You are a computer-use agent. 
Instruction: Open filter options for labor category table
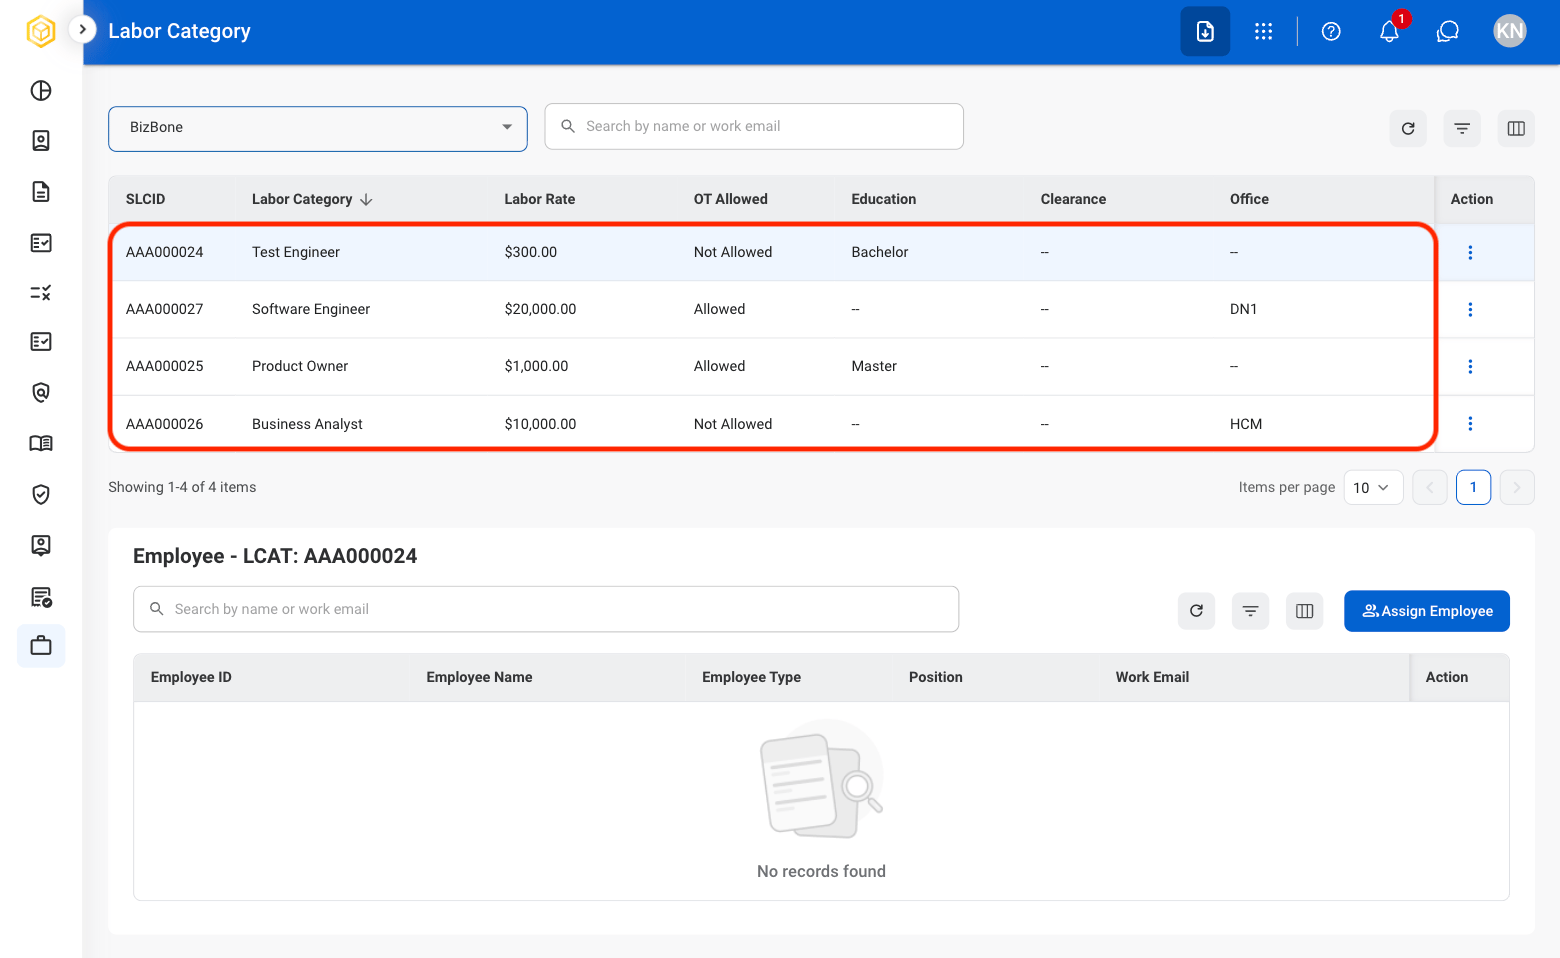click(x=1462, y=128)
